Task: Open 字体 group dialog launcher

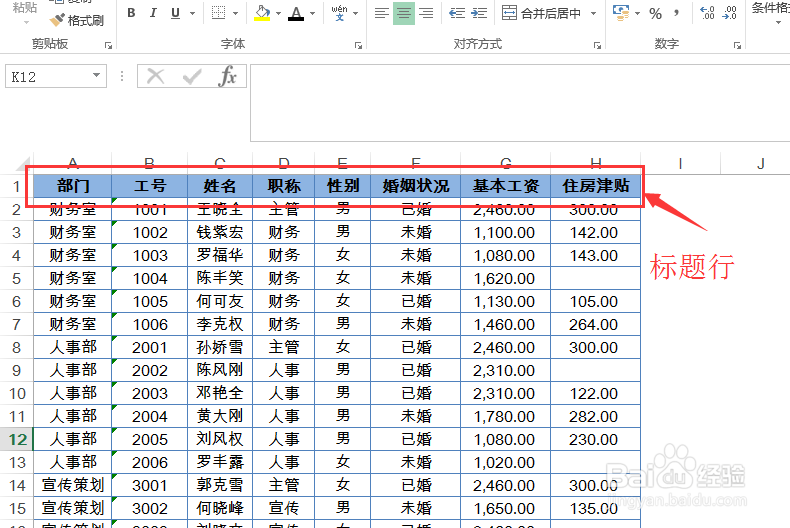Action: tap(358, 45)
